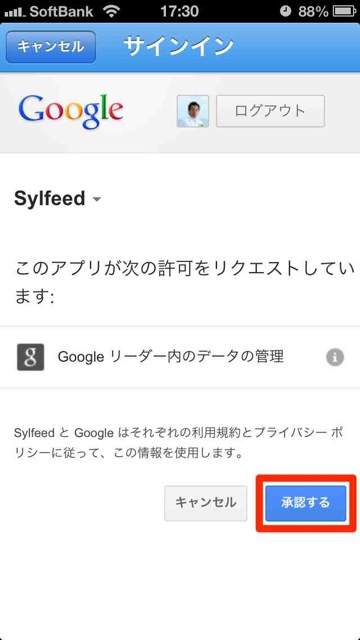Open info icon for Google Reader permission
Image resolution: width=360 pixels, height=640 pixels.
[335, 358]
